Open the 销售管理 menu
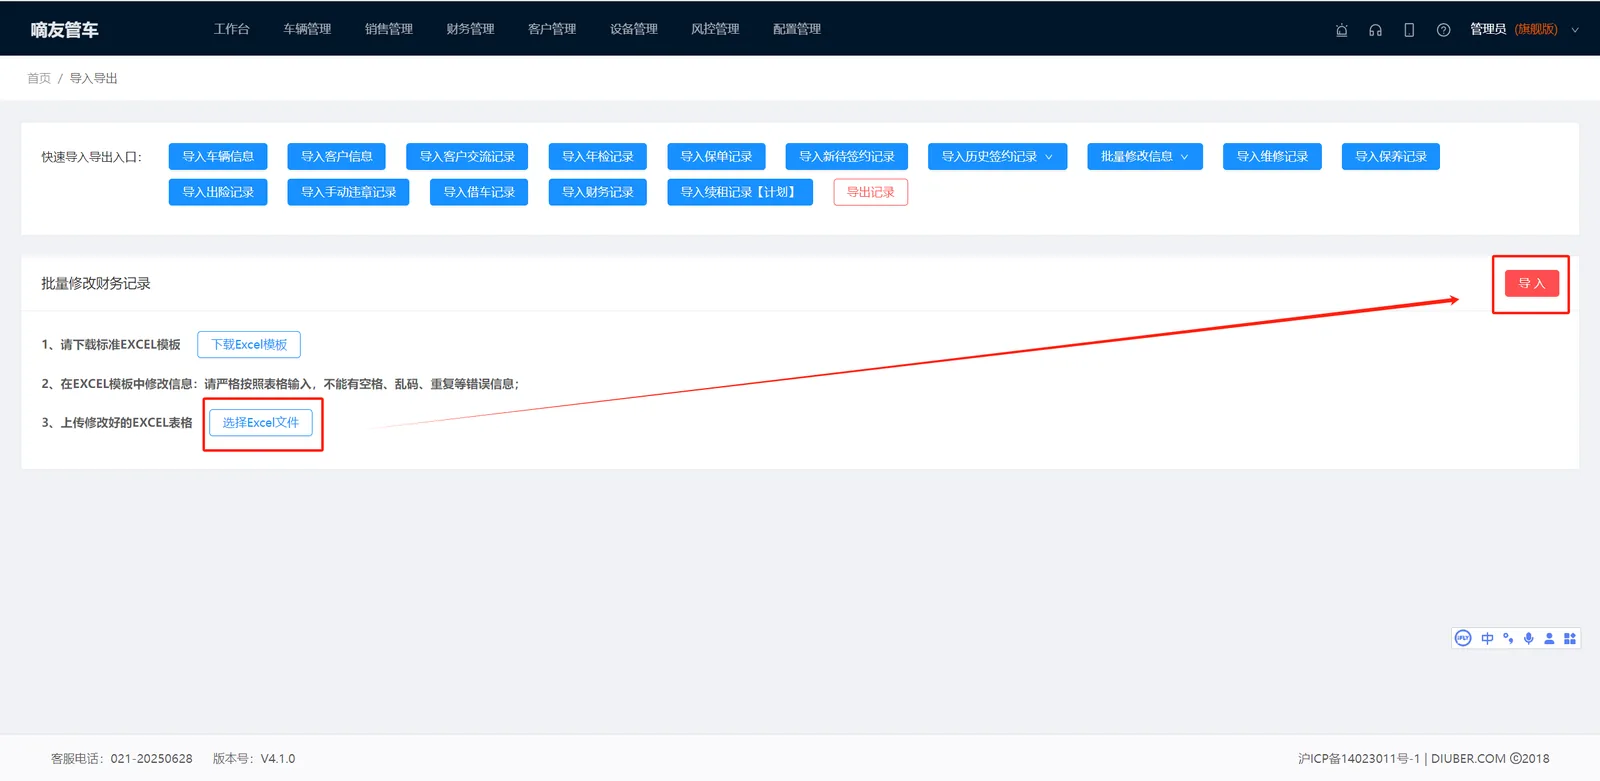The width and height of the screenshot is (1600, 781). click(389, 29)
